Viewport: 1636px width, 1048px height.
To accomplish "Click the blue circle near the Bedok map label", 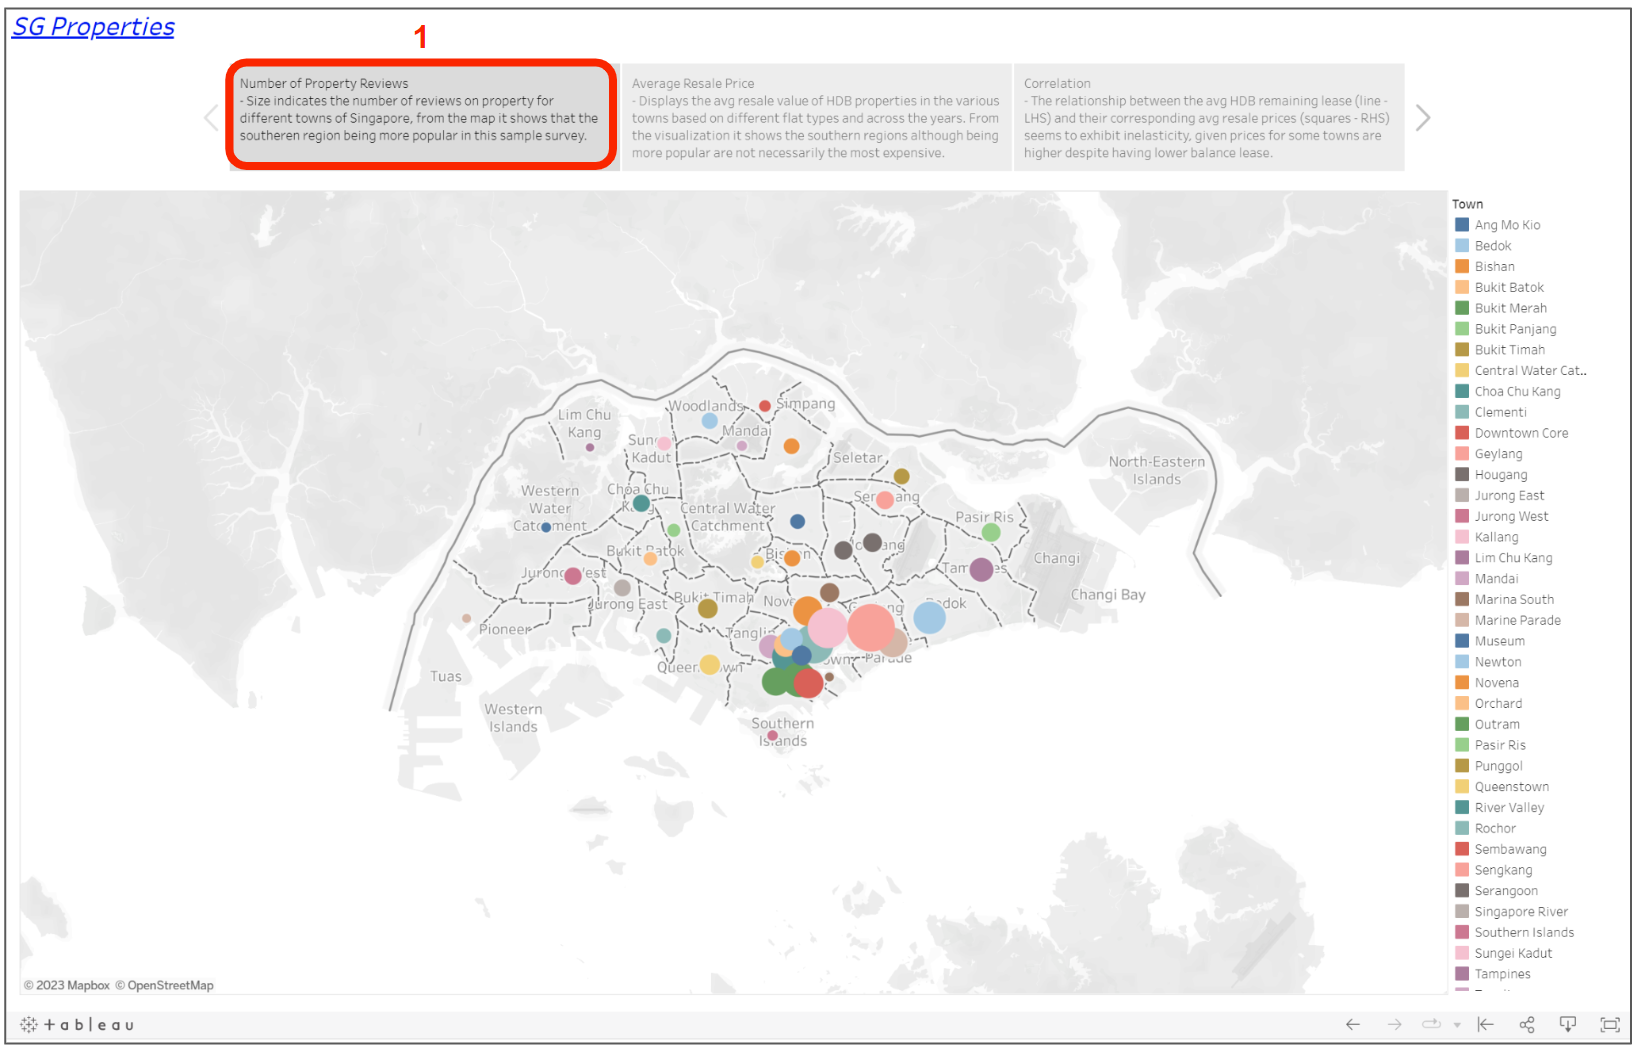I will click(x=929, y=617).
